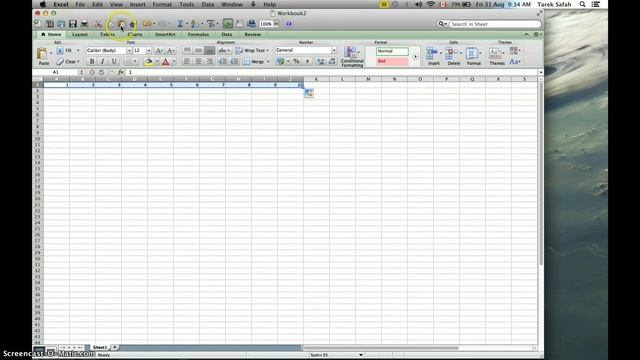Click the Filter funnel icon in the toolbar
The width and height of the screenshot is (640, 360).
(x=211, y=24)
